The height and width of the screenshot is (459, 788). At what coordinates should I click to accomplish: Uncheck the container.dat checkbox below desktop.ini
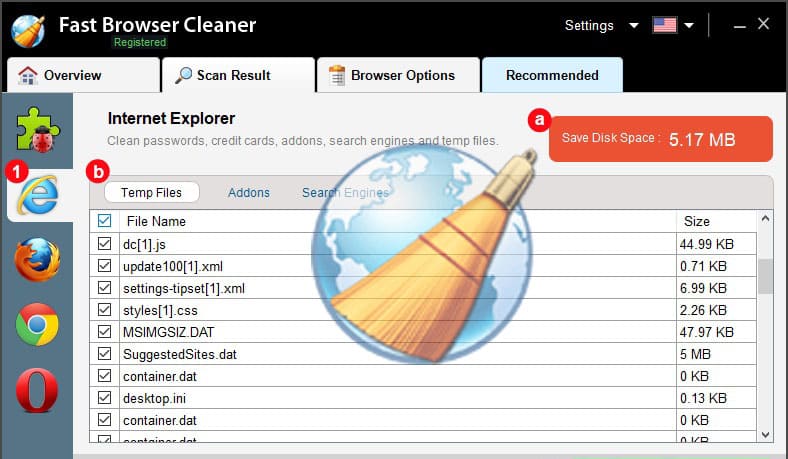(x=105, y=420)
